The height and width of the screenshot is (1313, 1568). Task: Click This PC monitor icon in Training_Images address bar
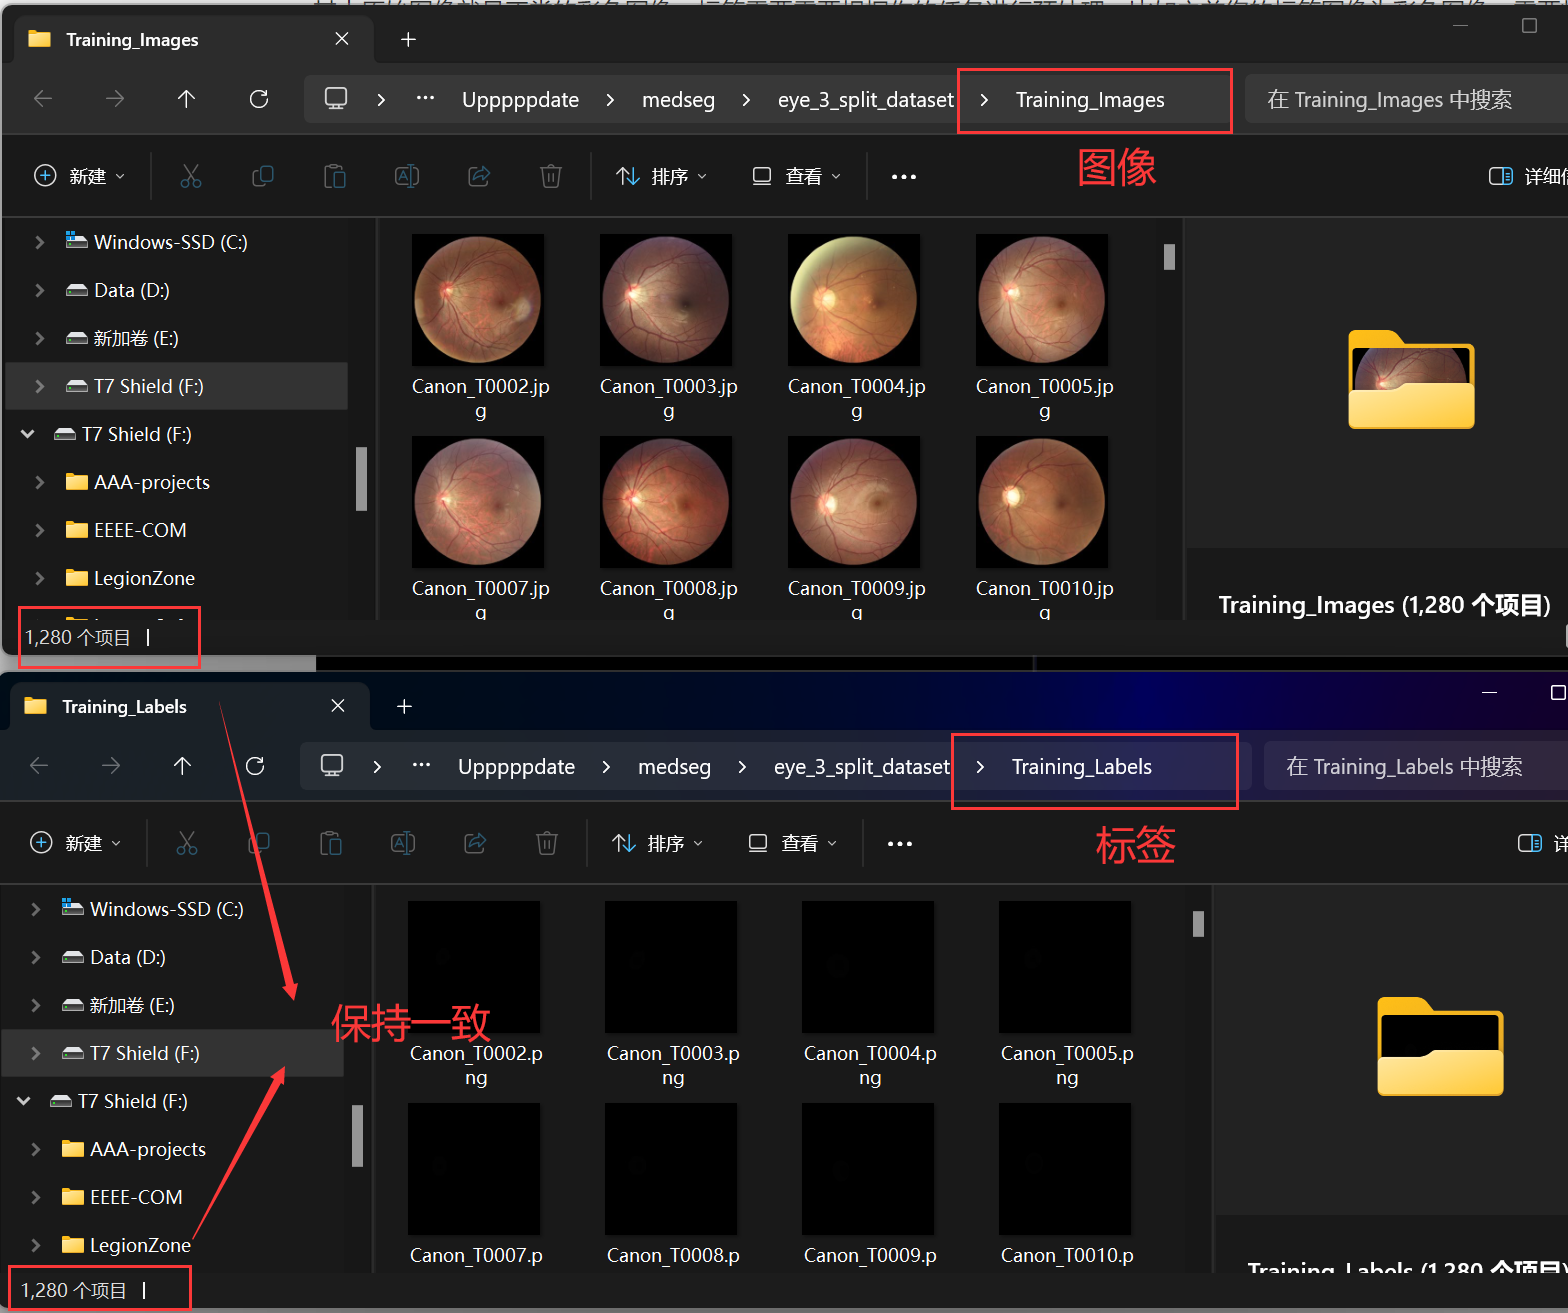coord(336,98)
